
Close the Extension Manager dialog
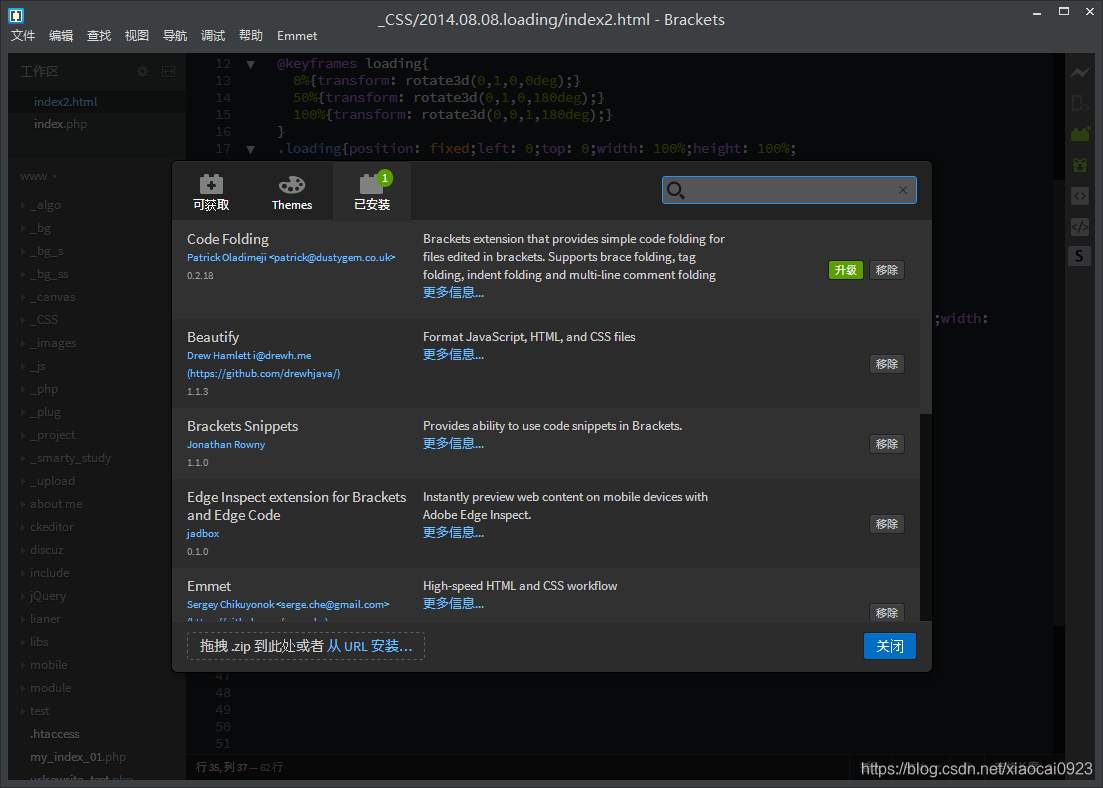tap(890, 646)
